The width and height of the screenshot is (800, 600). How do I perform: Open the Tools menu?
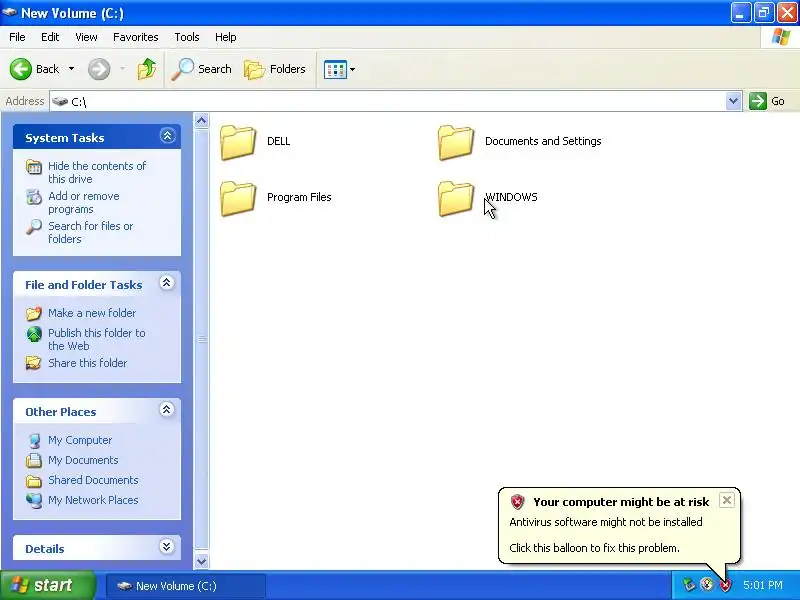187,37
